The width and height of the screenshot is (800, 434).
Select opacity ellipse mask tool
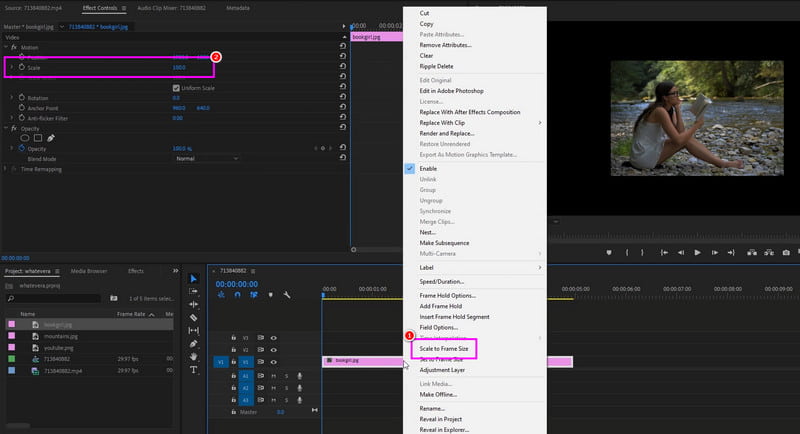coord(24,138)
